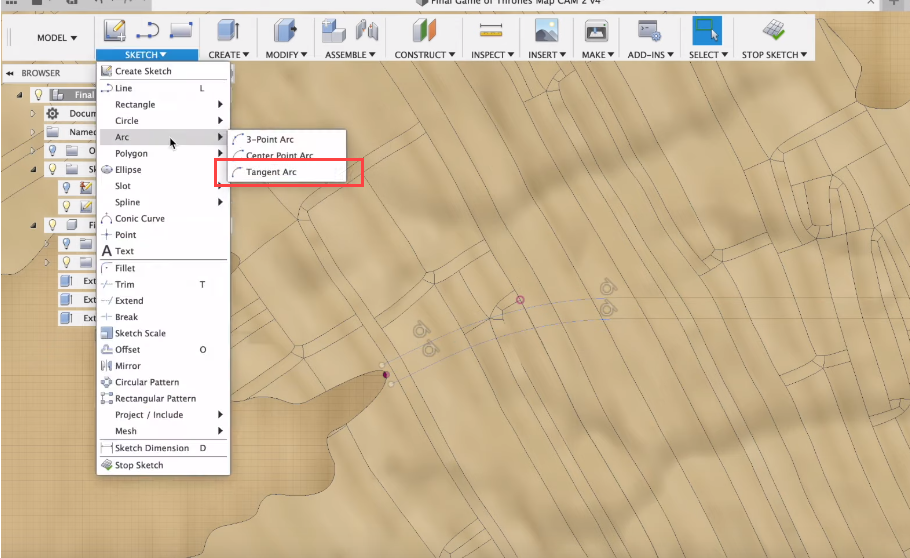The width and height of the screenshot is (910, 558).
Task: Pick the Fillet command in the Sketch menu
Action: 163,268
